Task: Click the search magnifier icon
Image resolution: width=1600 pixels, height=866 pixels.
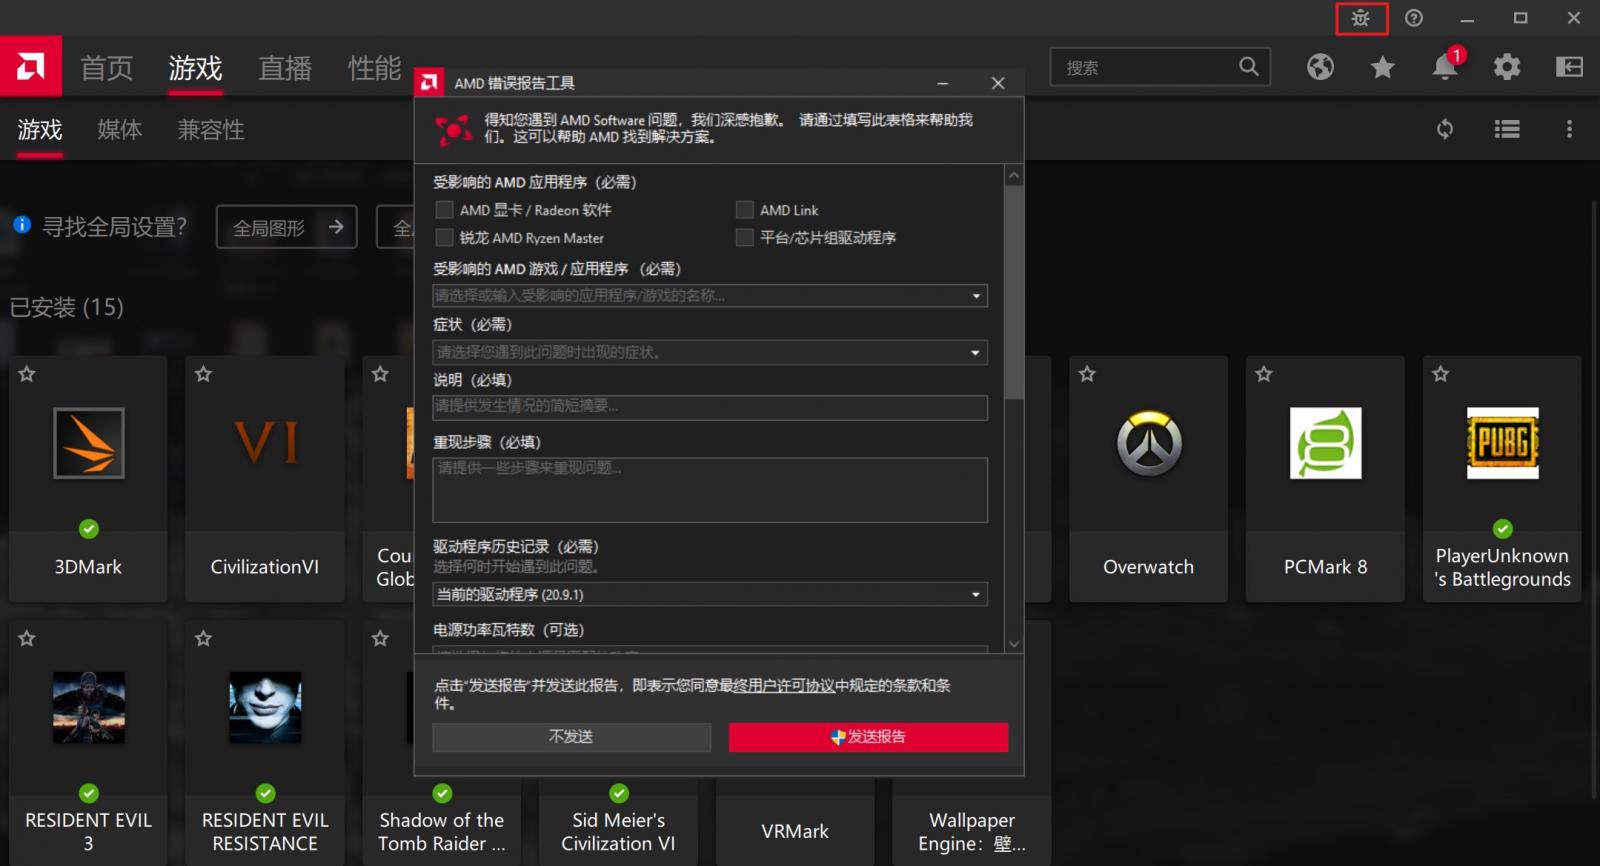Action: tap(1248, 67)
